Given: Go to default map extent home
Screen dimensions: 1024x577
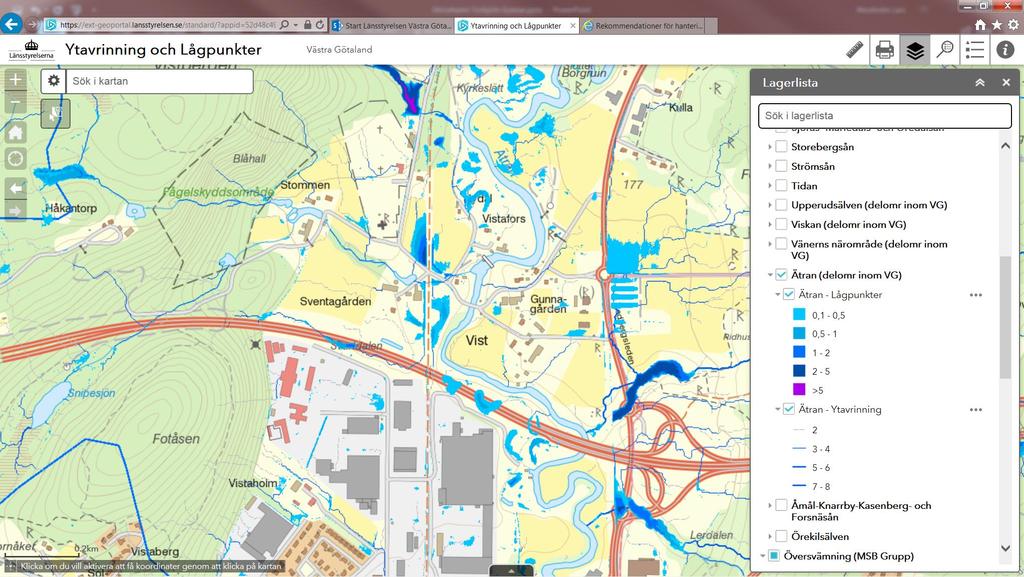Looking at the screenshot, I should 16,133.
